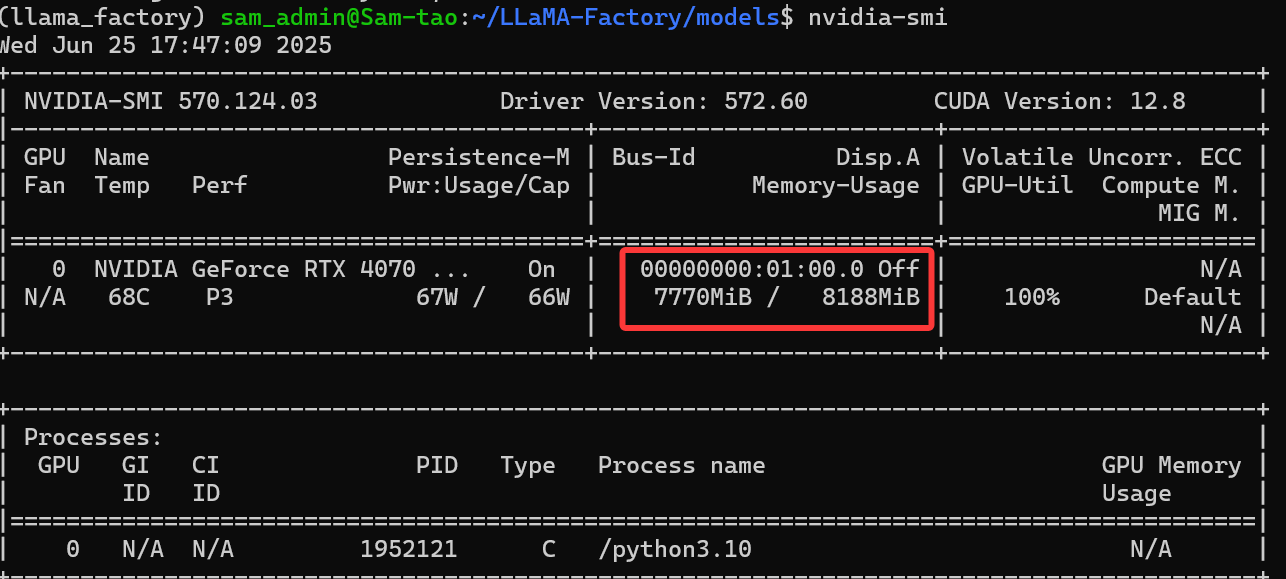The height and width of the screenshot is (579, 1286).
Task: Click the typed command "nvidia-smi"
Action: [x=877, y=17]
